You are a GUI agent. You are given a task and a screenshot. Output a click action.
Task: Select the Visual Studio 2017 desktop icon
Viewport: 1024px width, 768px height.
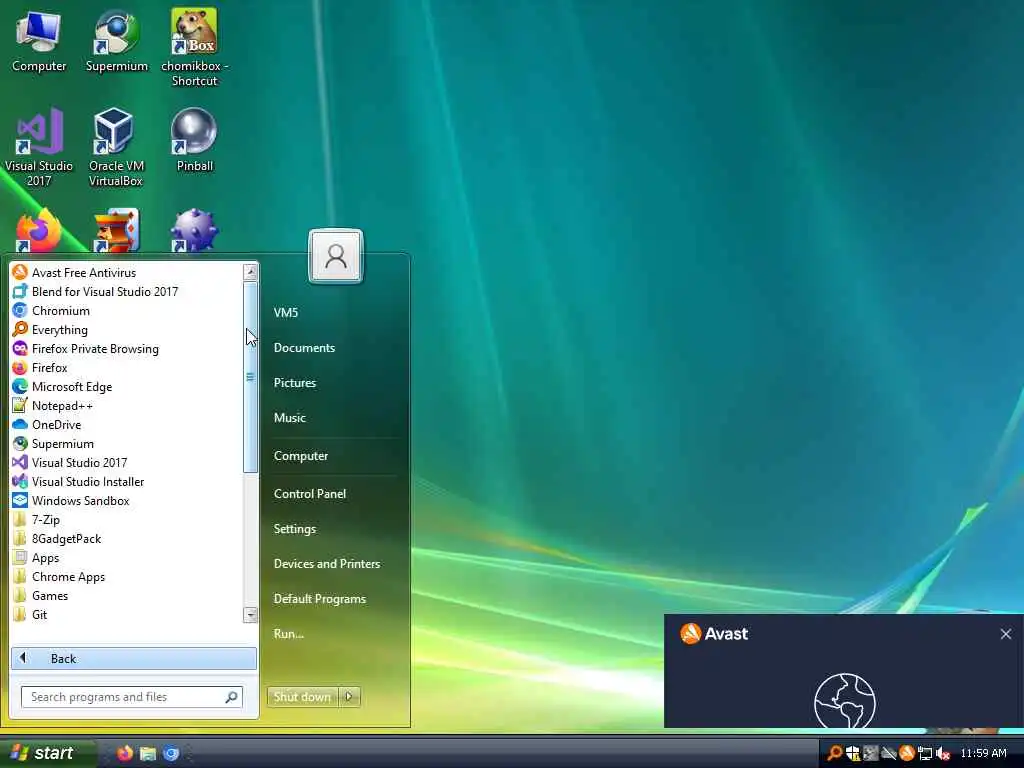pyautogui.click(x=39, y=148)
